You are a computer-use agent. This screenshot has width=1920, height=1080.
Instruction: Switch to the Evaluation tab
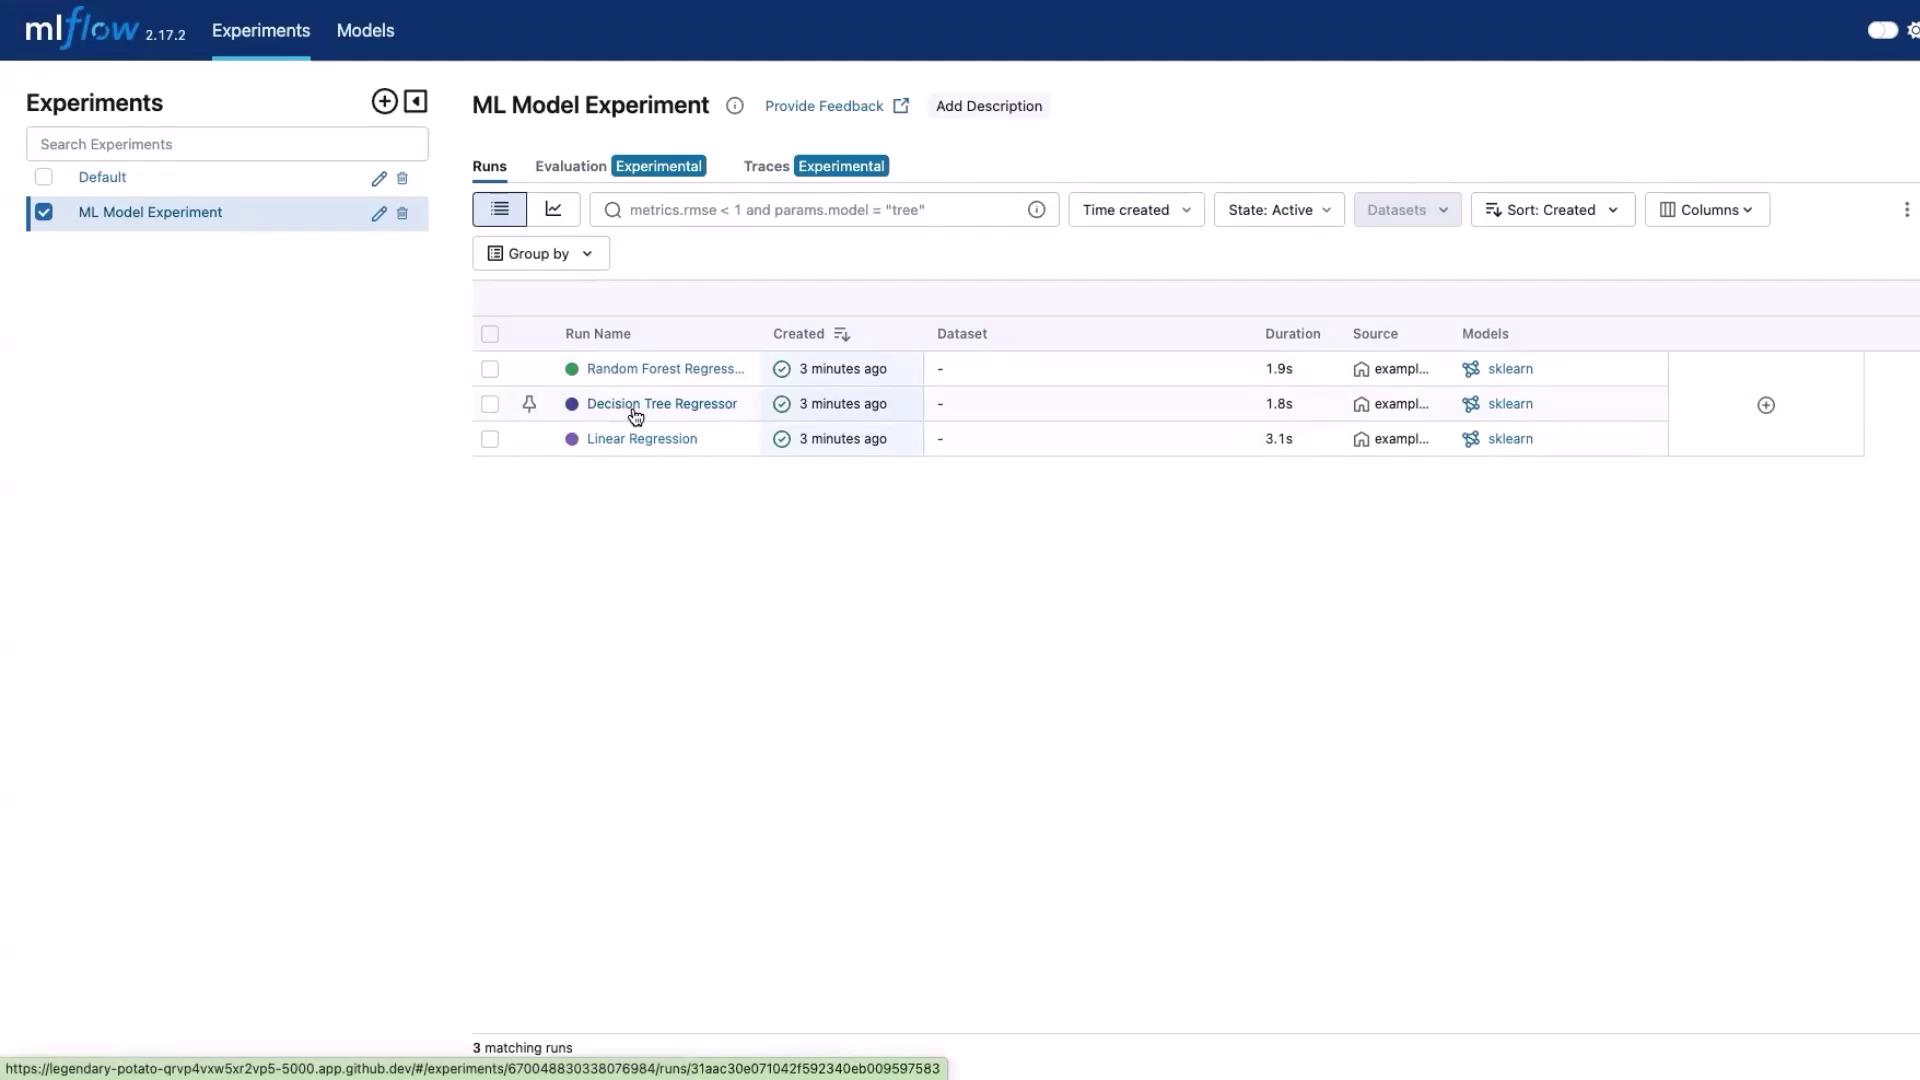571,166
